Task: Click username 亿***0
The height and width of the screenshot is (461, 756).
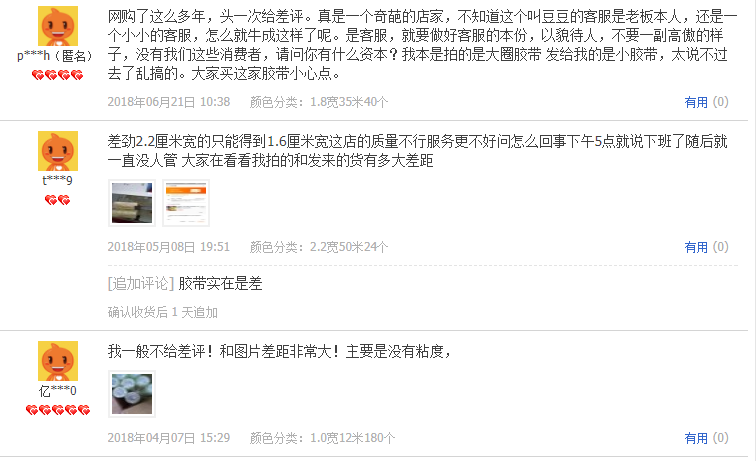Action: 57,391
